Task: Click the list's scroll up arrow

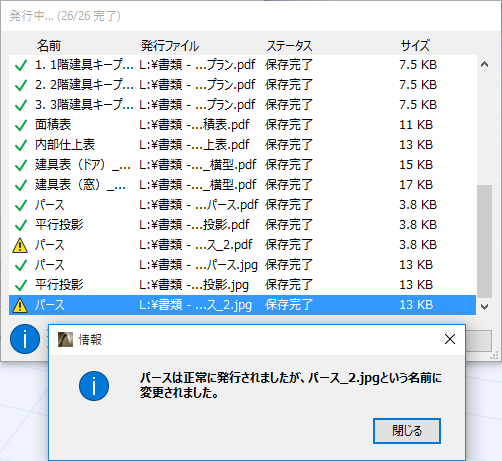Action: [484, 65]
